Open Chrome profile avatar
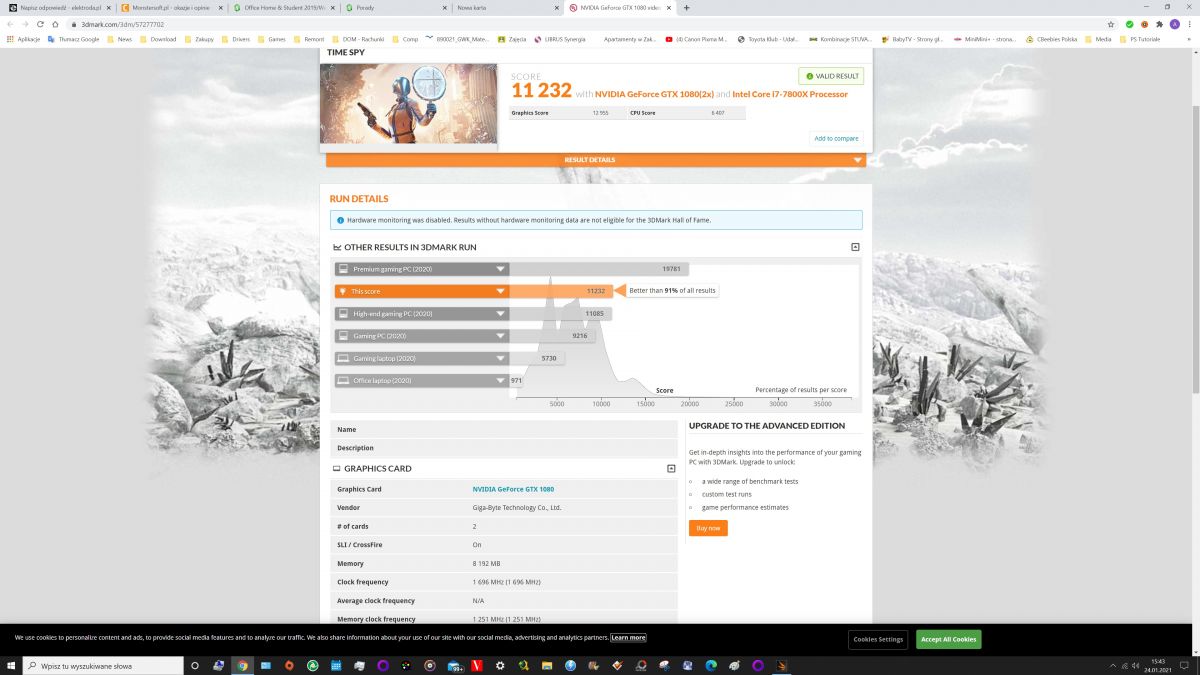This screenshot has width=1200, height=675. coord(1175,24)
